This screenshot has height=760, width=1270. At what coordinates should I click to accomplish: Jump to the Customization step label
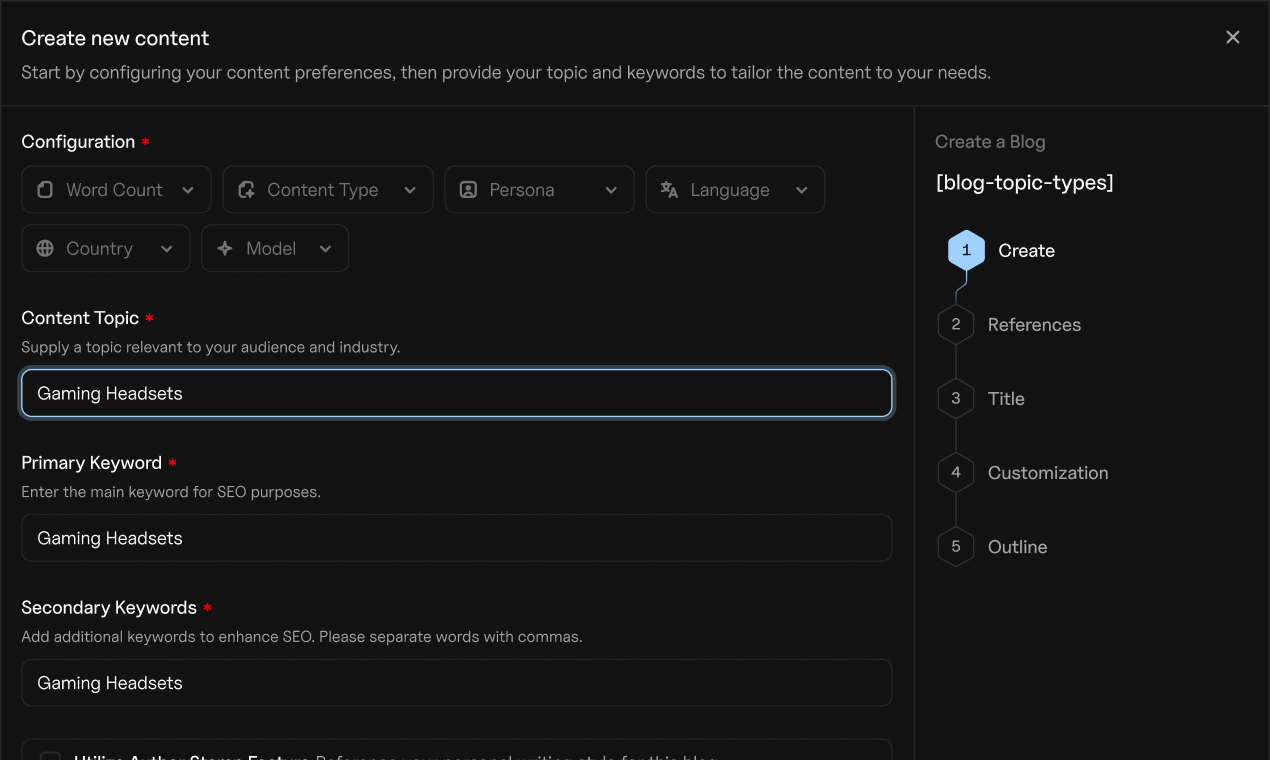(x=1047, y=473)
